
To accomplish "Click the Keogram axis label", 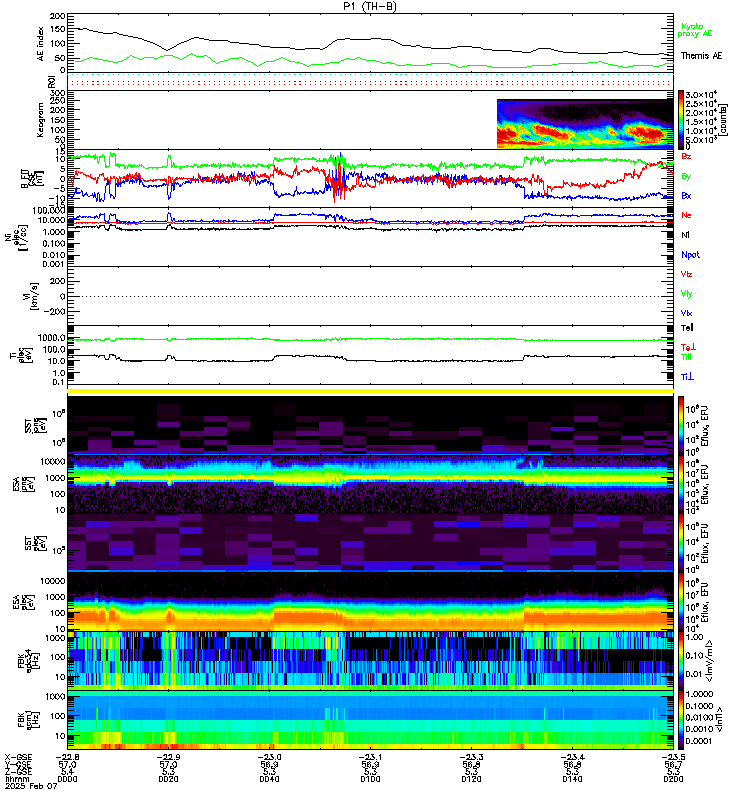I will pyautogui.click(x=41, y=120).
